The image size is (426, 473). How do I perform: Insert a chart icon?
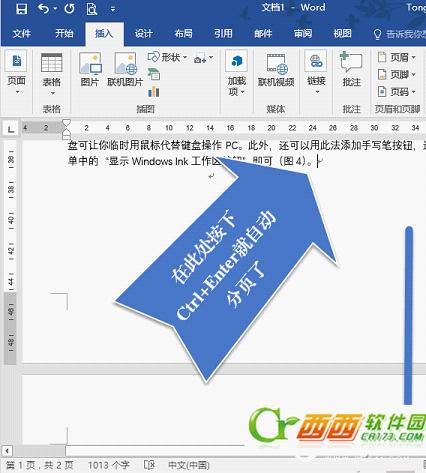pyautogui.click(x=154, y=91)
